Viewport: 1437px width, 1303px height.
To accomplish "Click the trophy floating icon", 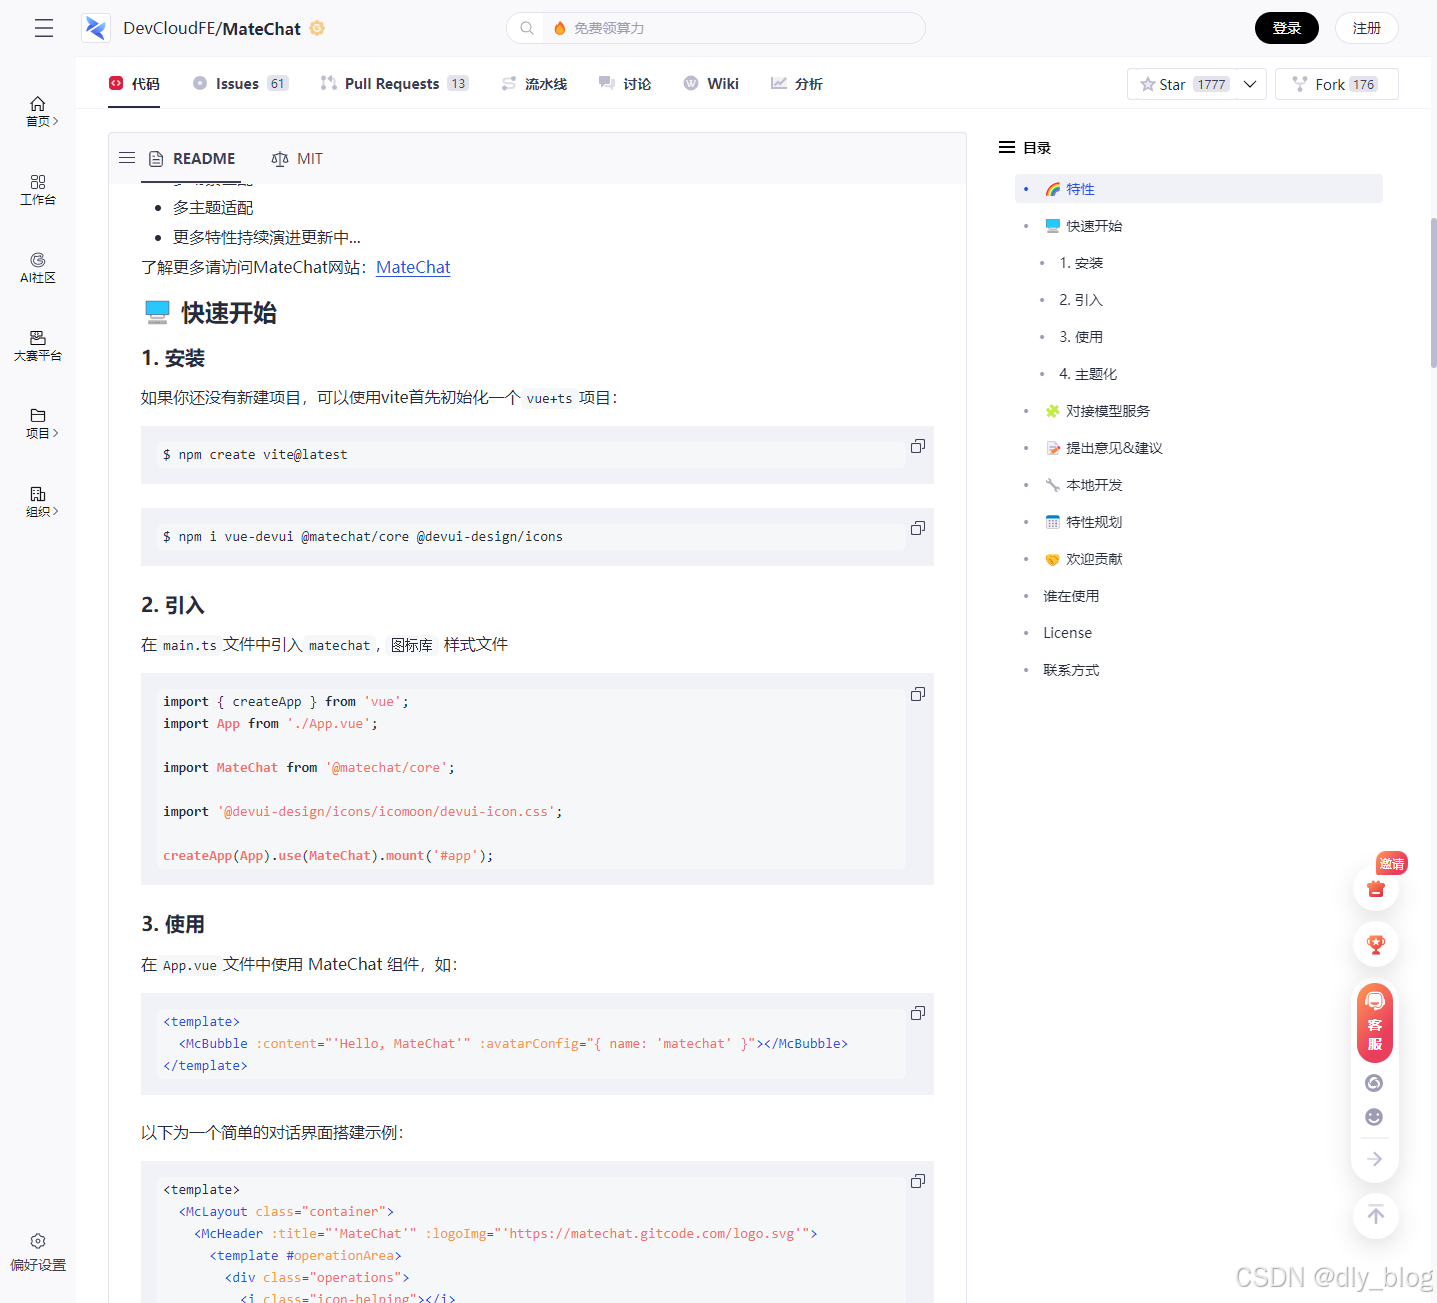I will (1376, 944).
